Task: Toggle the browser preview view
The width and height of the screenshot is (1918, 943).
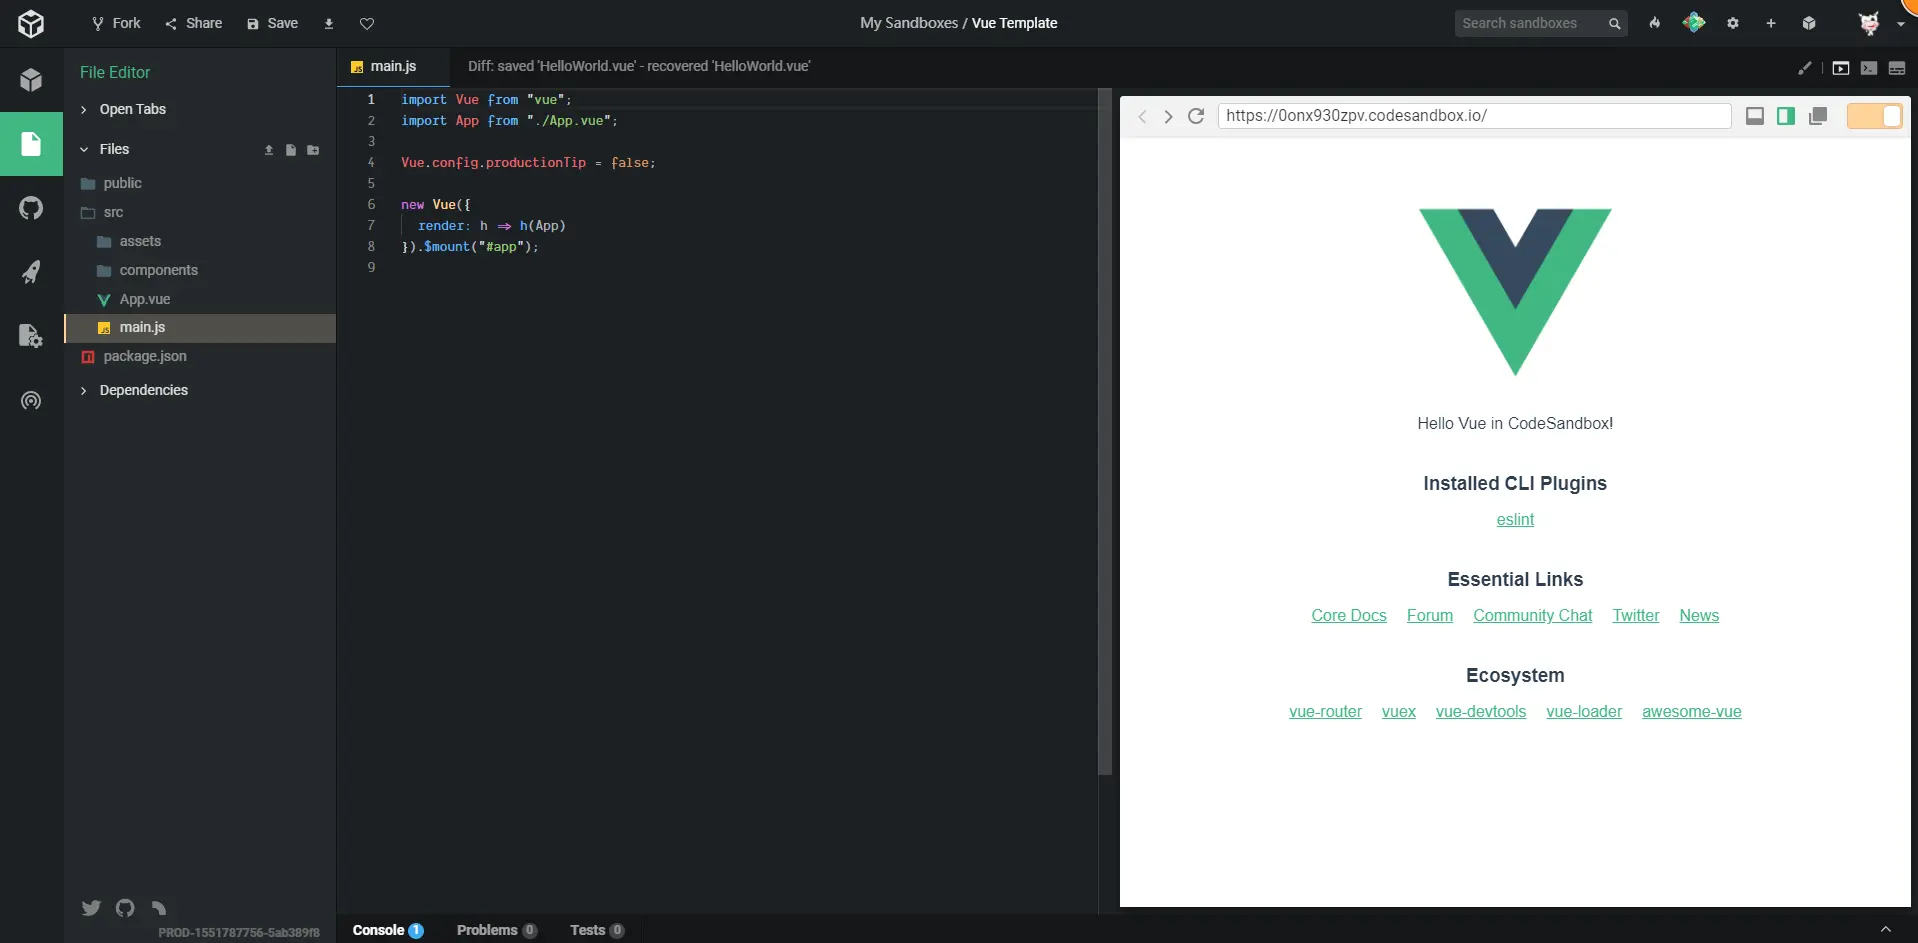Action: 1841,68
